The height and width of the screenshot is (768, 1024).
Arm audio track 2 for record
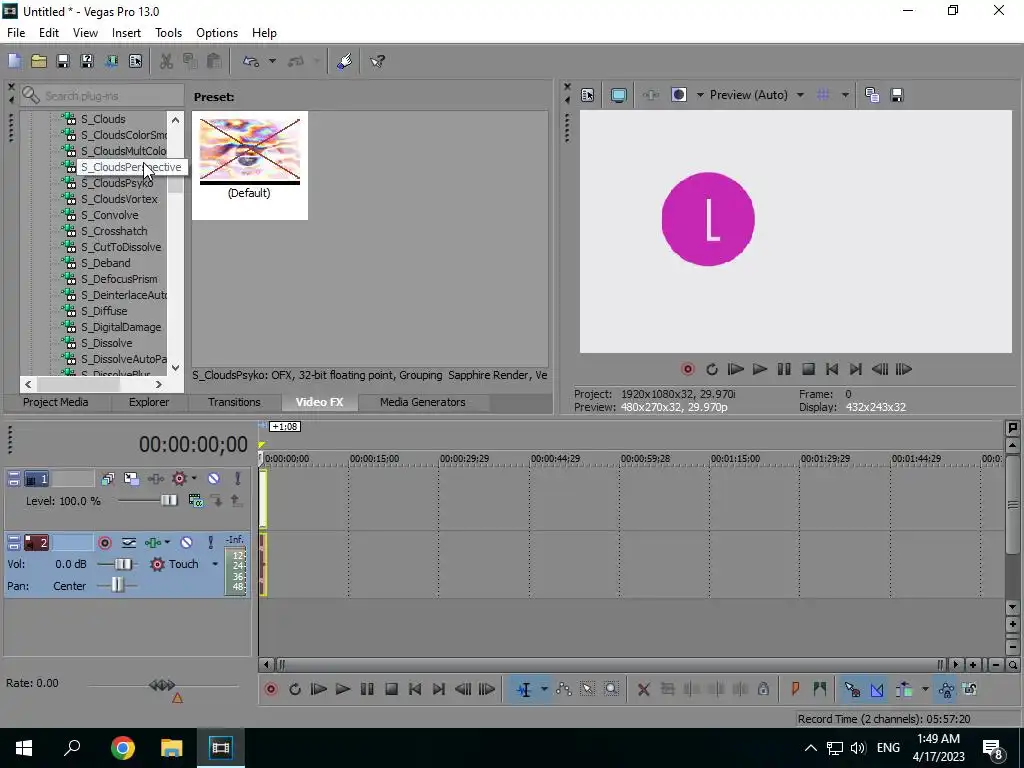(104, 543)
